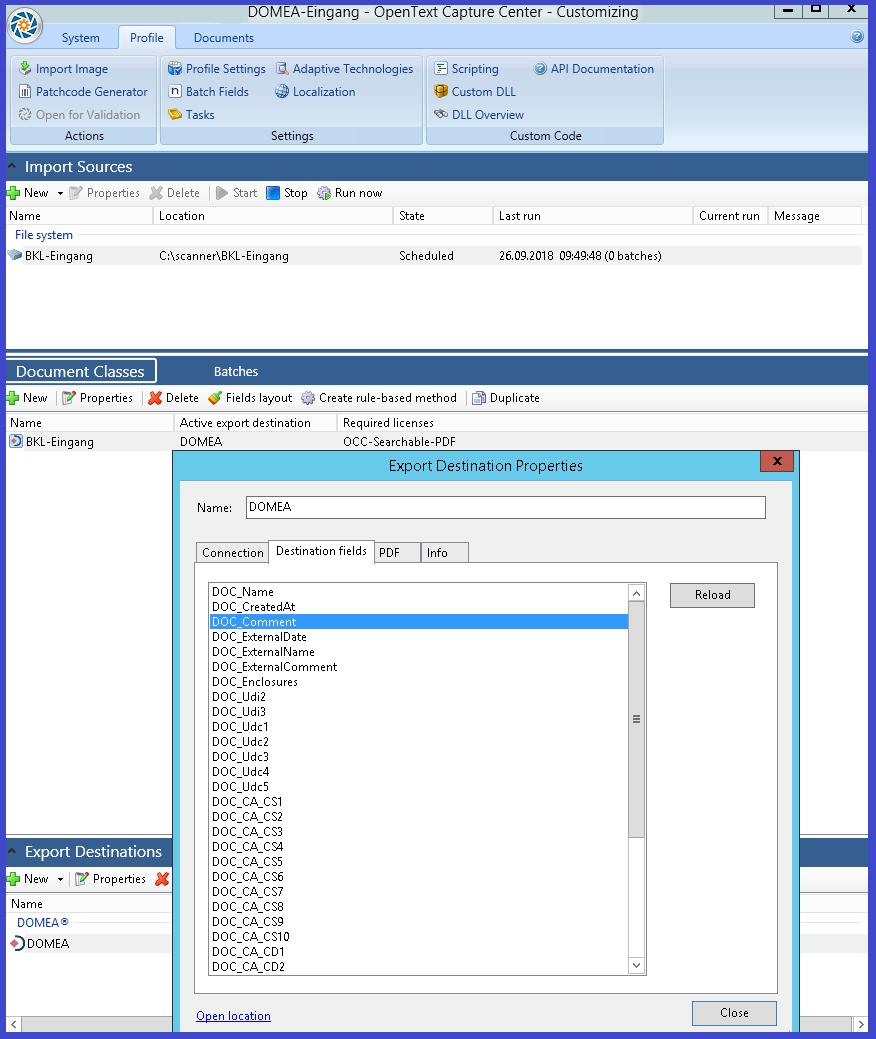Click the Name input field

pos(505,508)
